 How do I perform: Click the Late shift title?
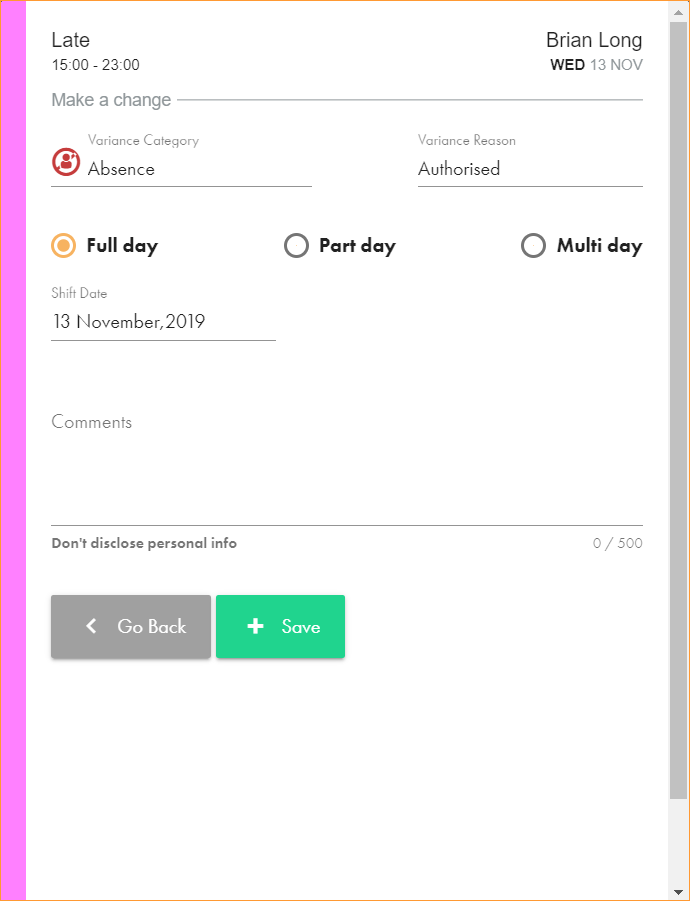pyautogui.click(x=71, y=40)
